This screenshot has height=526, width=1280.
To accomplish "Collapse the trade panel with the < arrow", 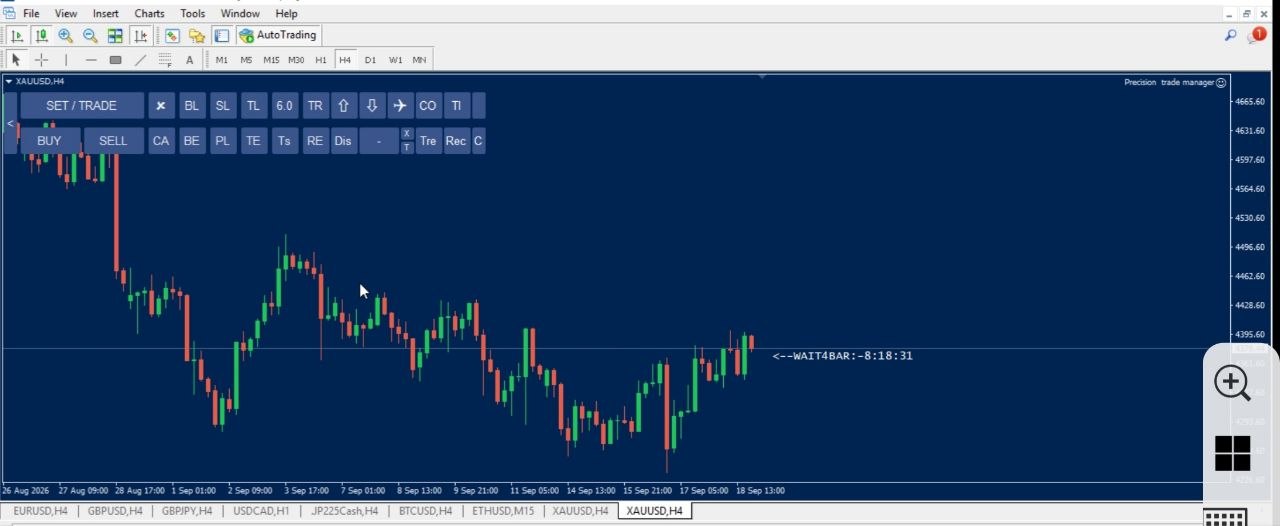I will [x=10, y=123].
